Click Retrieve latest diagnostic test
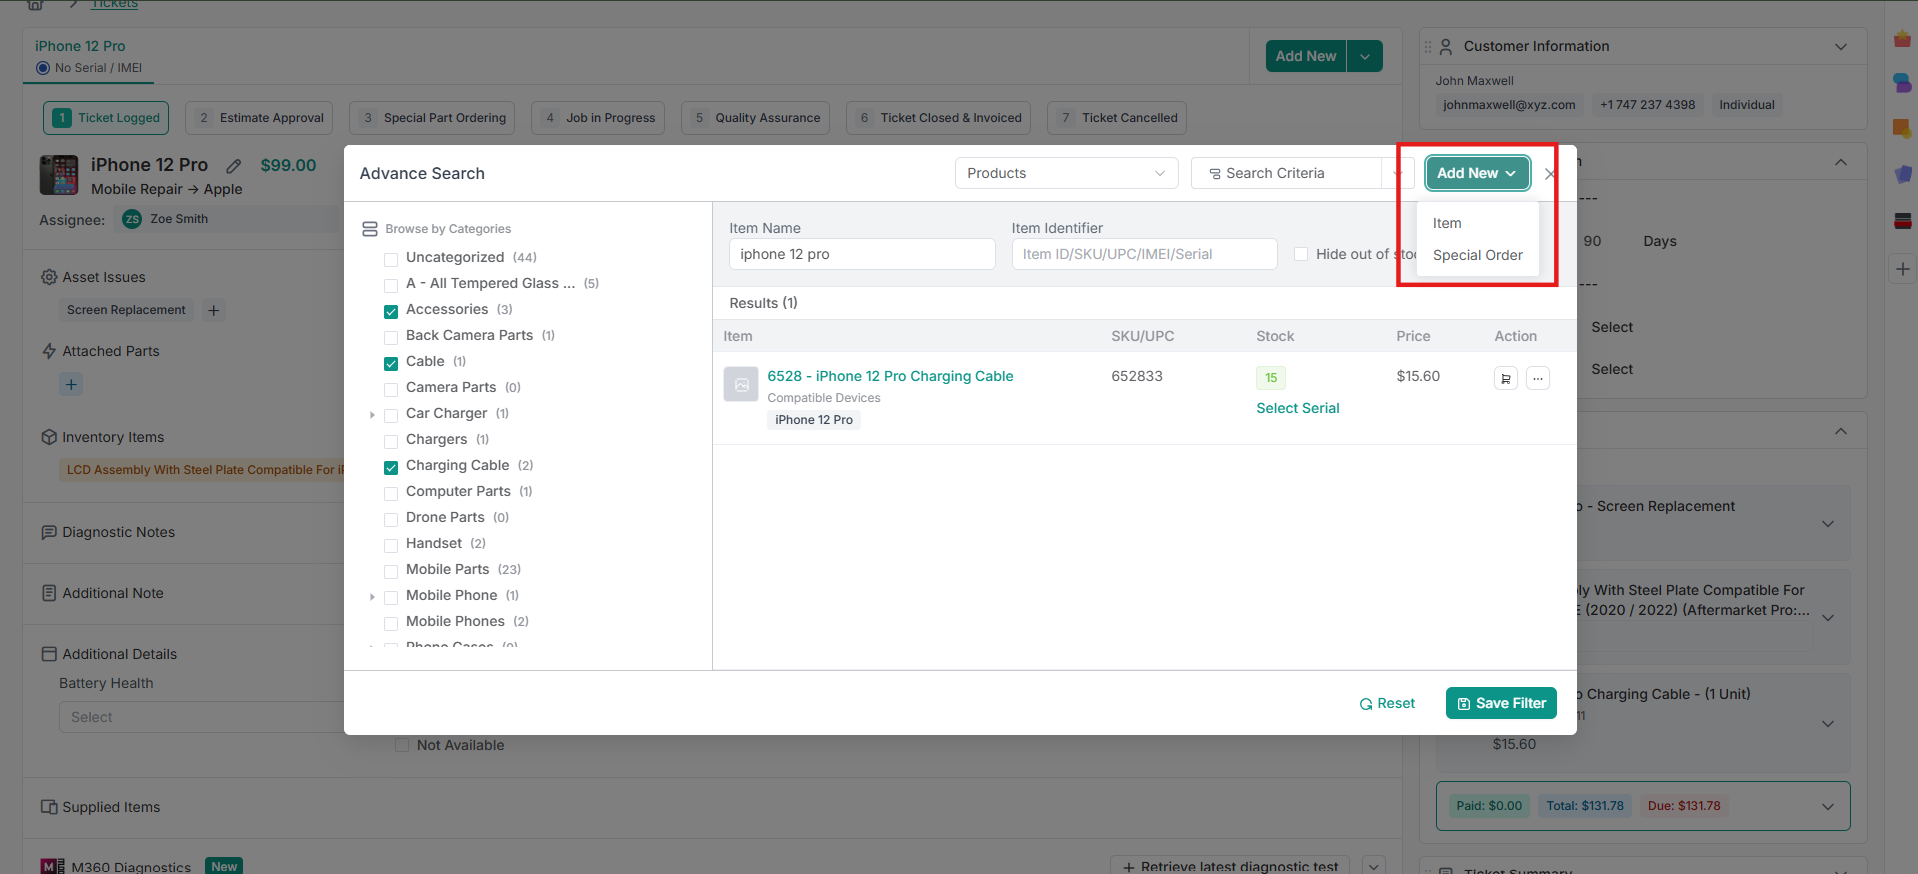 pos(1230,866)
